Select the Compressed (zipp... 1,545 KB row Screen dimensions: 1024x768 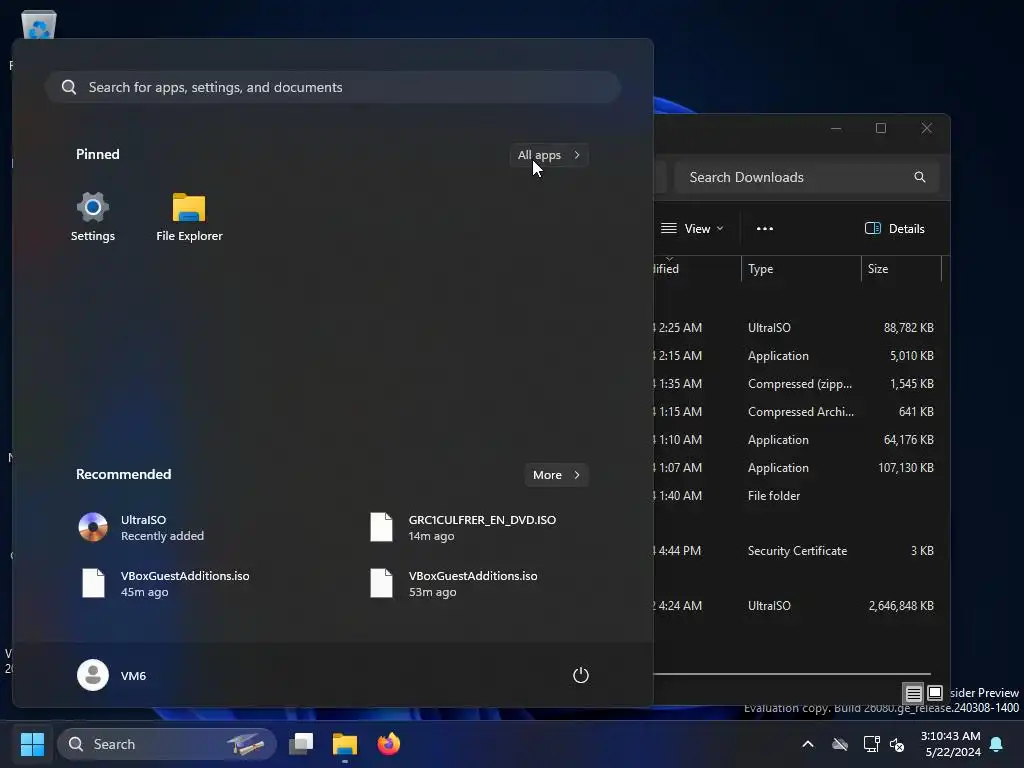click(797, 384)
